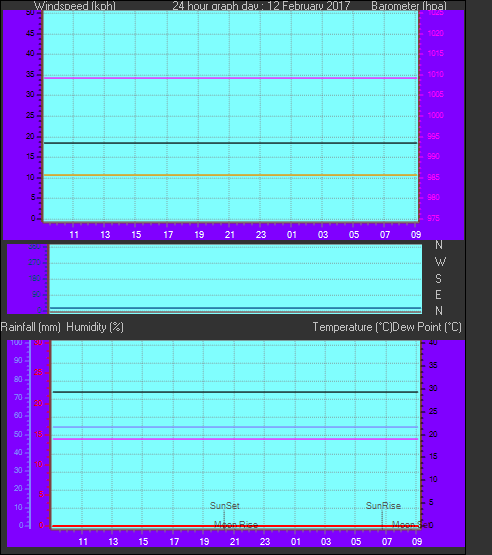
Task: Click the W compass label on direction graph
Action: tap(440, 262)
